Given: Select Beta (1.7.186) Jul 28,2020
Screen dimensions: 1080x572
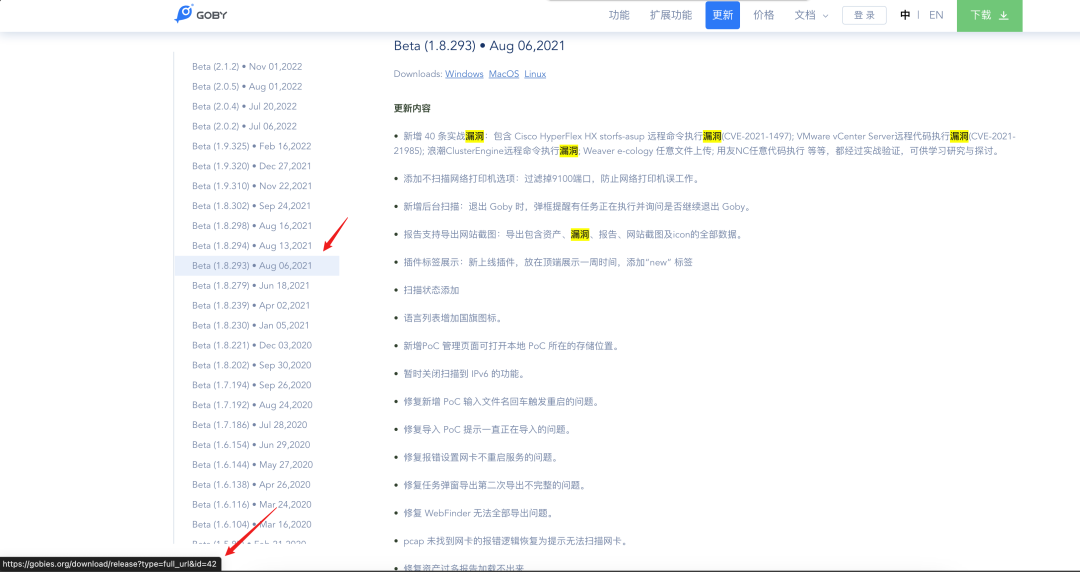Looking at the screenshot, I should pyautogui.click(x=250, y=425).
